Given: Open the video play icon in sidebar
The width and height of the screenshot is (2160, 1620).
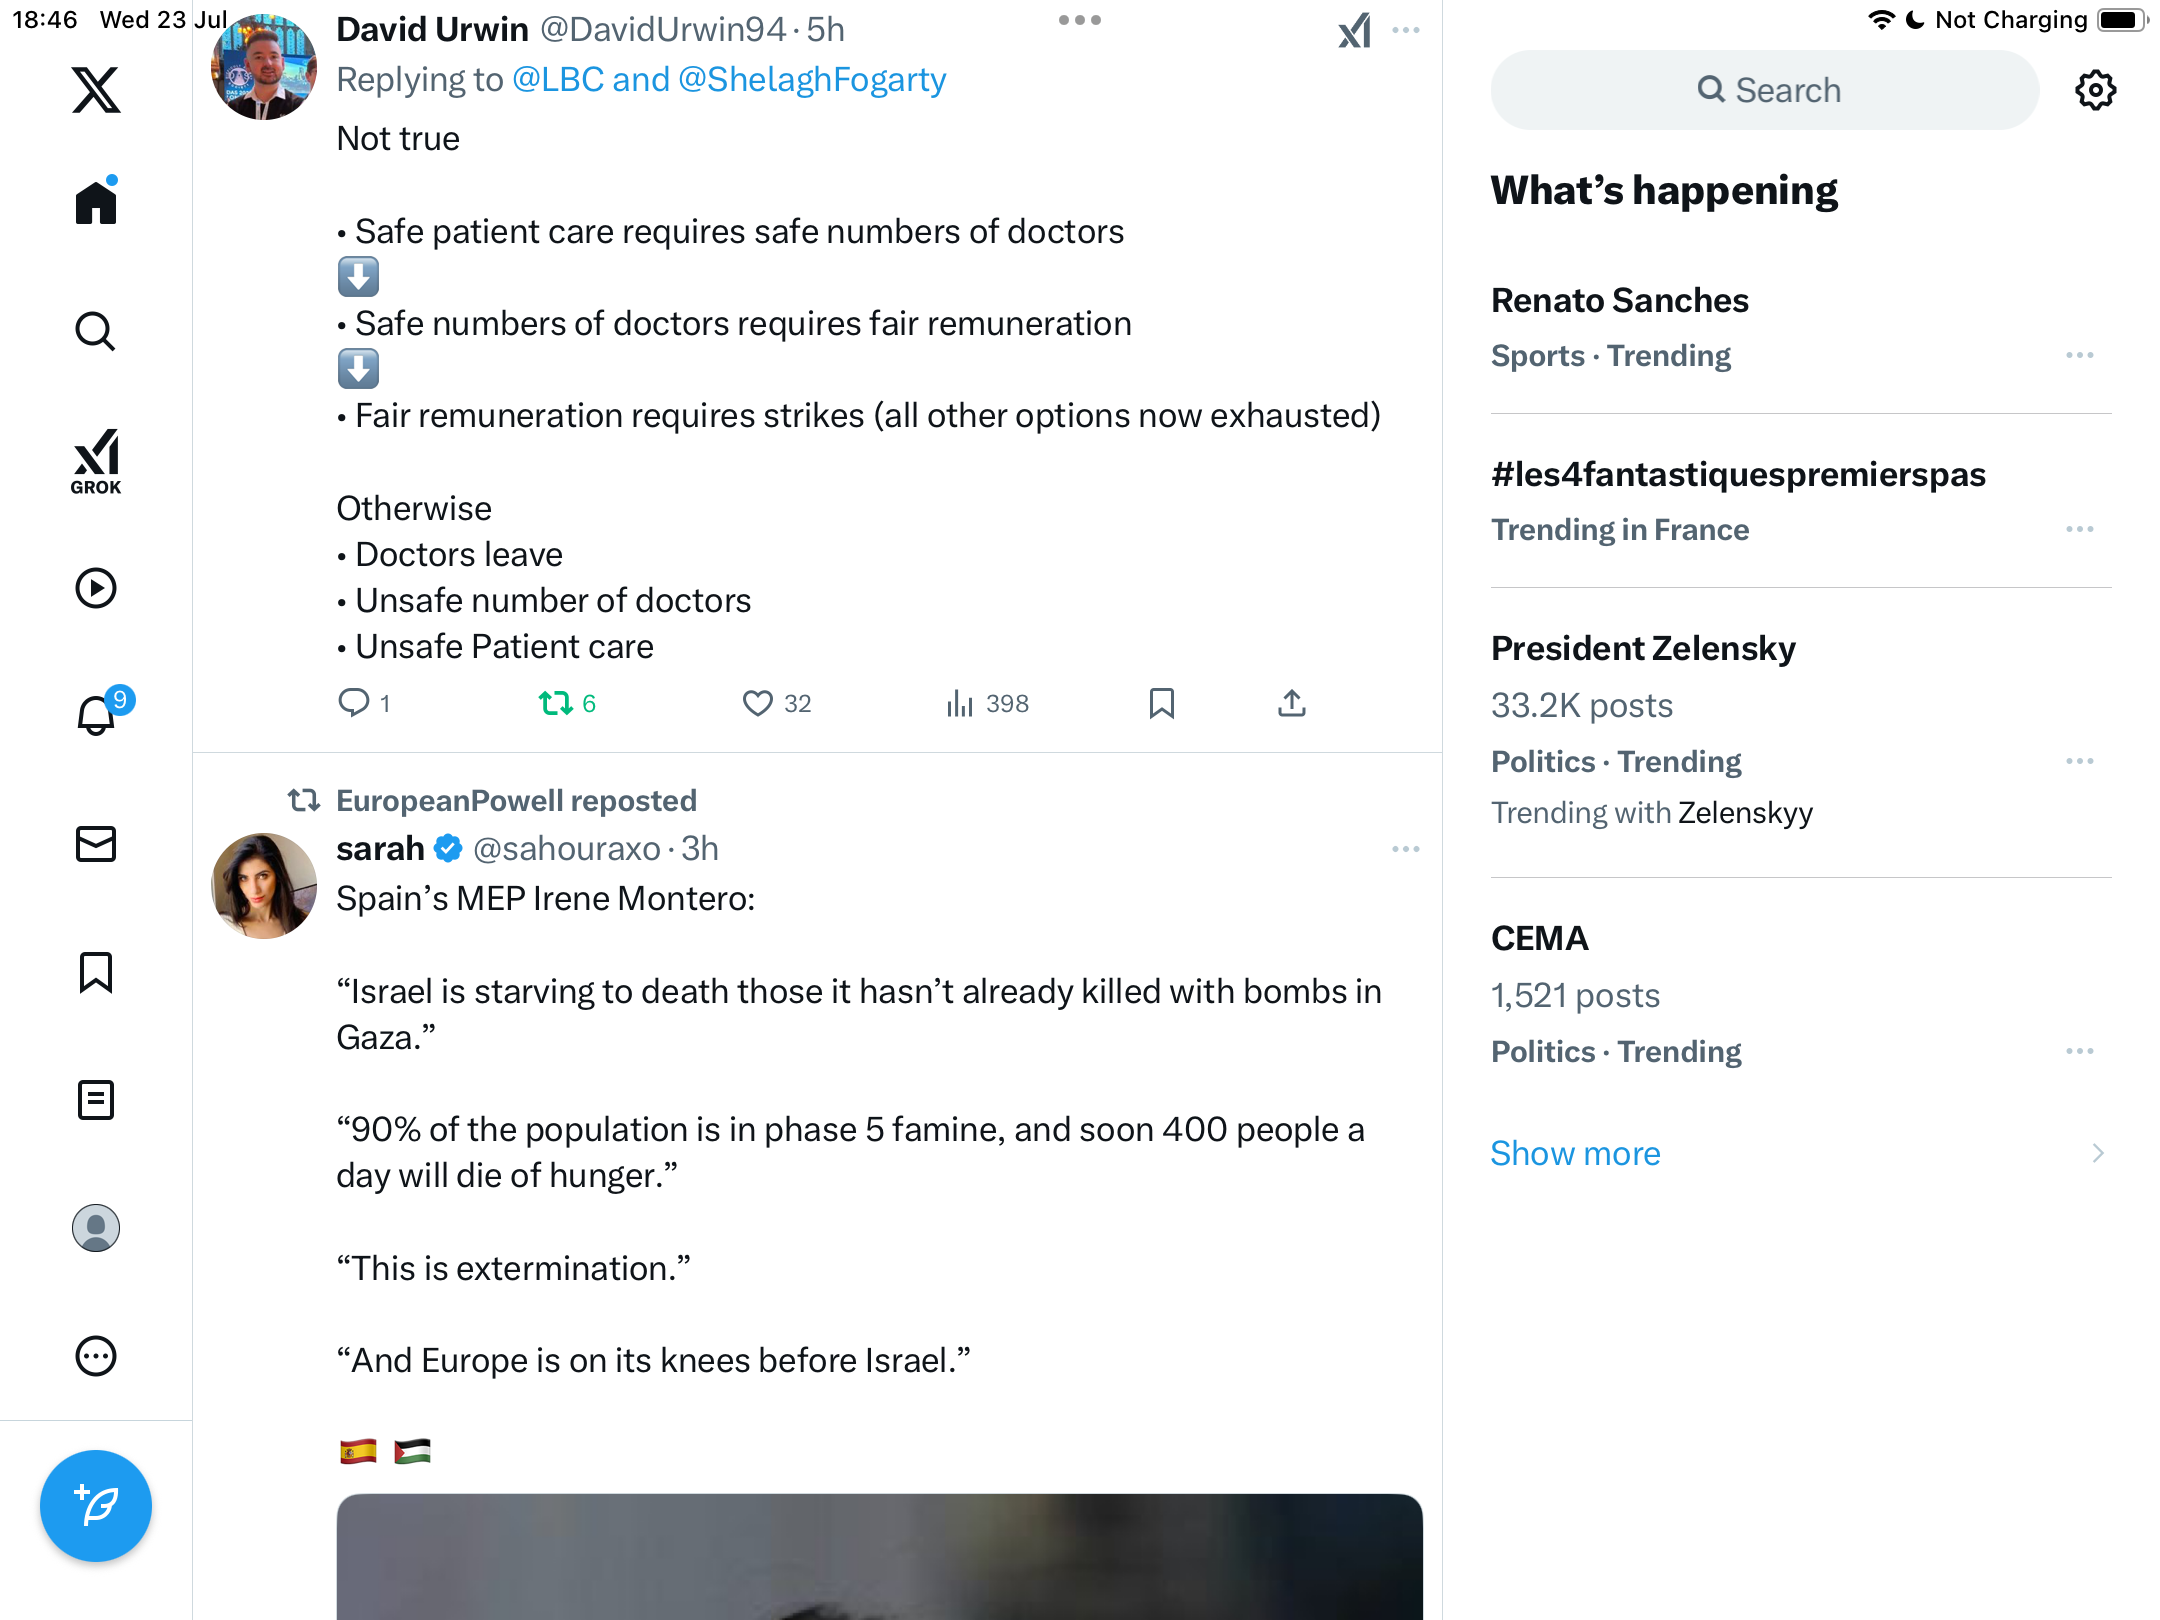Looking at the screenshot, I should click(x=96, y=588).
